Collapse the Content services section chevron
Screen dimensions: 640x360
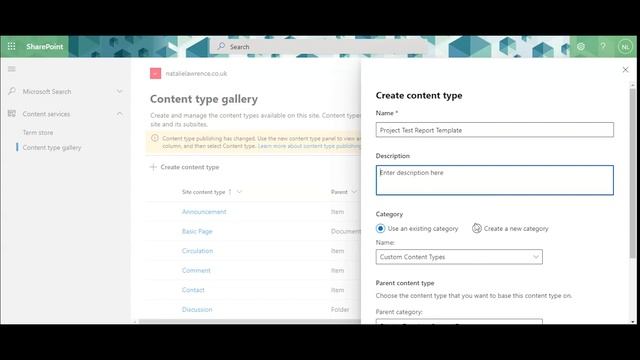(x=119, y=114)
